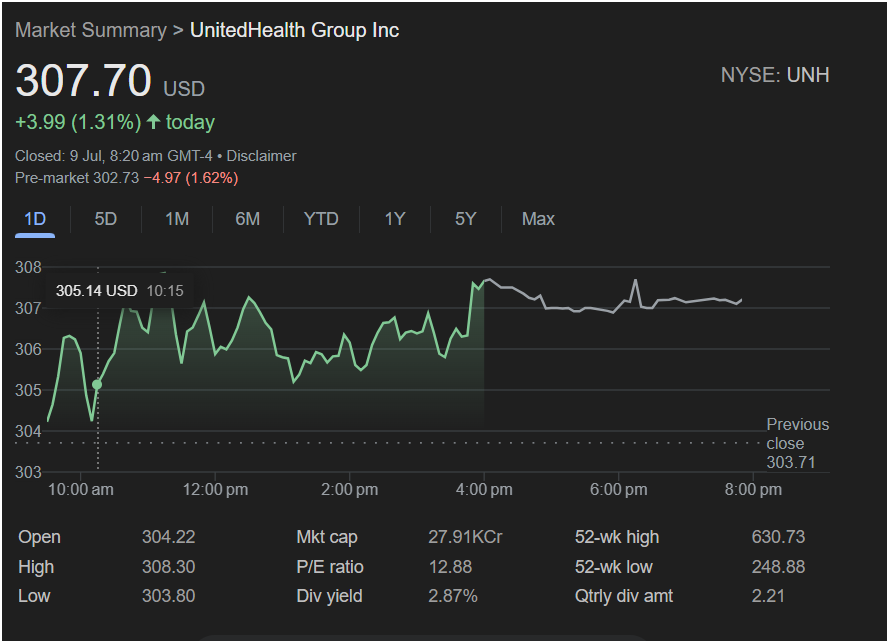Click the 307.70 current price
This screenshot has width=889, height=643.
point(83,80)
